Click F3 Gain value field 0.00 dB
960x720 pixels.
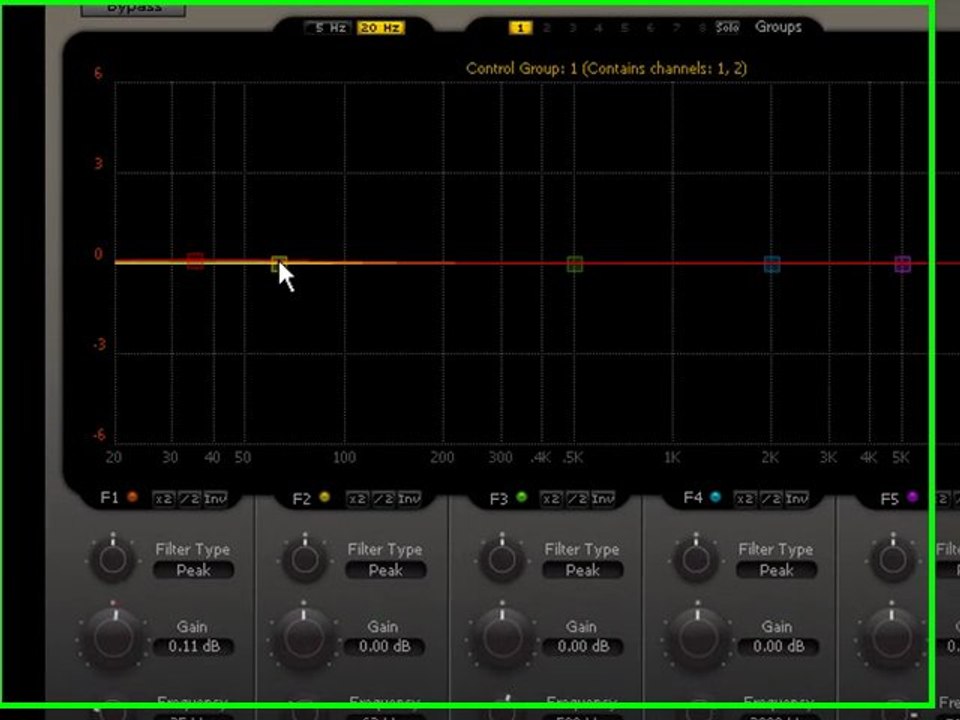pyautogui.click(x=583, y=647)
